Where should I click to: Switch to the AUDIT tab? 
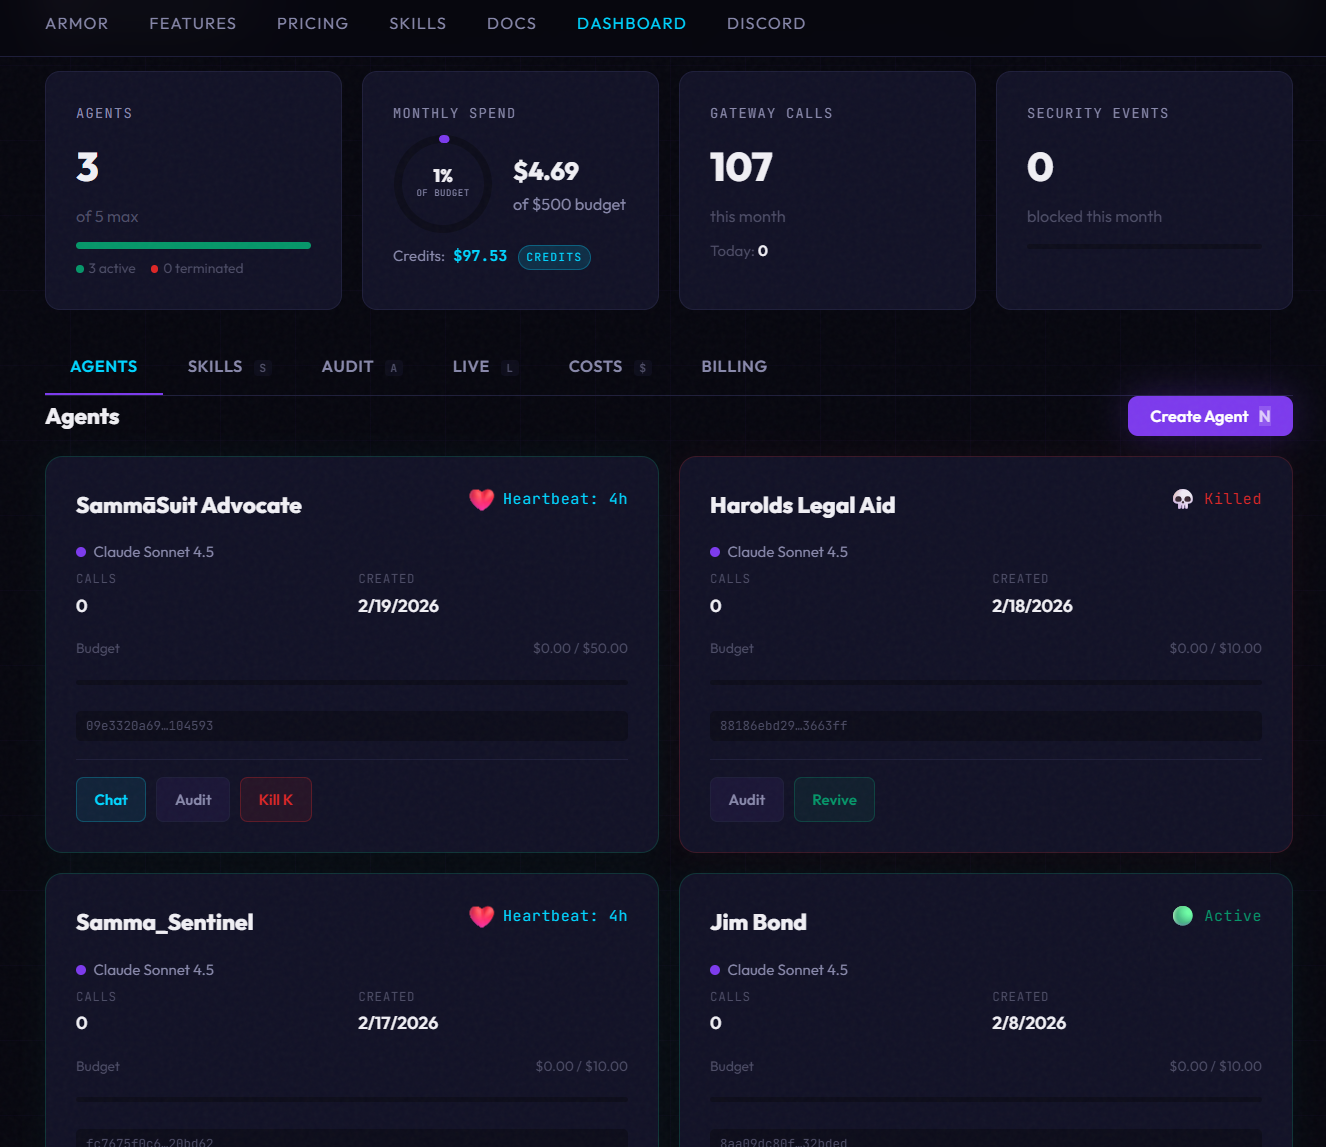[x=348, y=366]
